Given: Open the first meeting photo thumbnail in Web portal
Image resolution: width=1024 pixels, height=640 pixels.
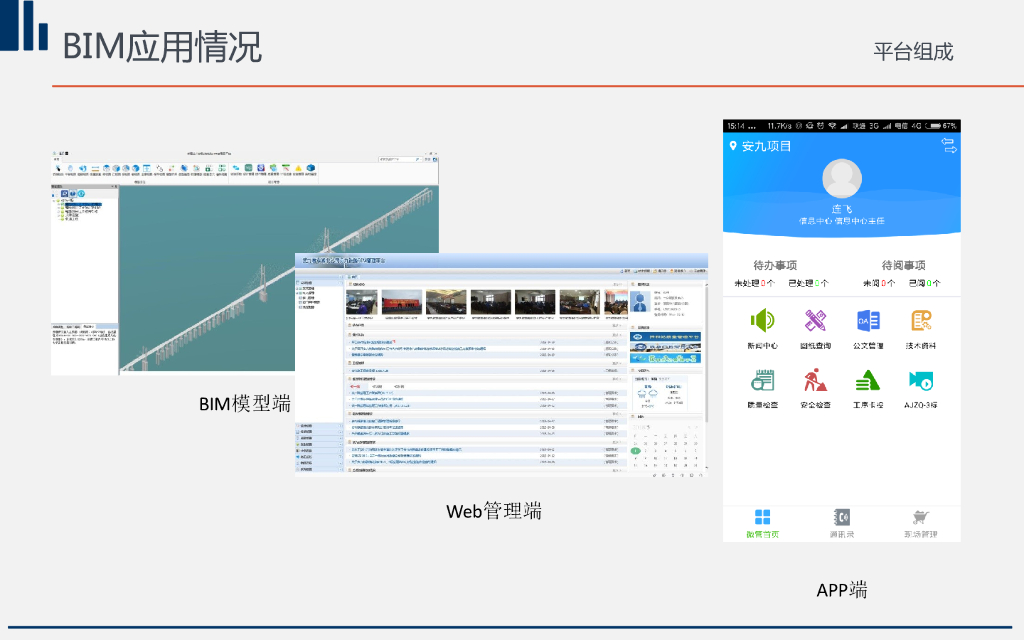Looking at the screenshot, I should point(361,302).
